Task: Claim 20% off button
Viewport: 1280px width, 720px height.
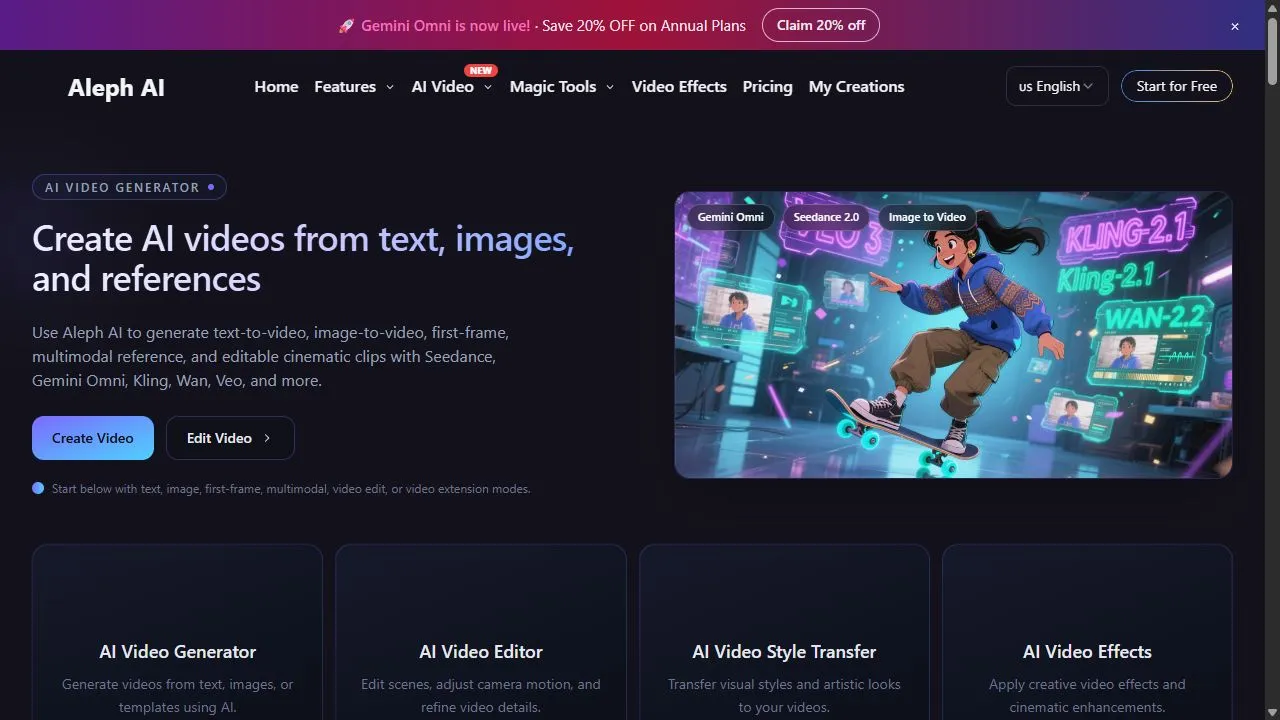Action: (x=821, y=25)
